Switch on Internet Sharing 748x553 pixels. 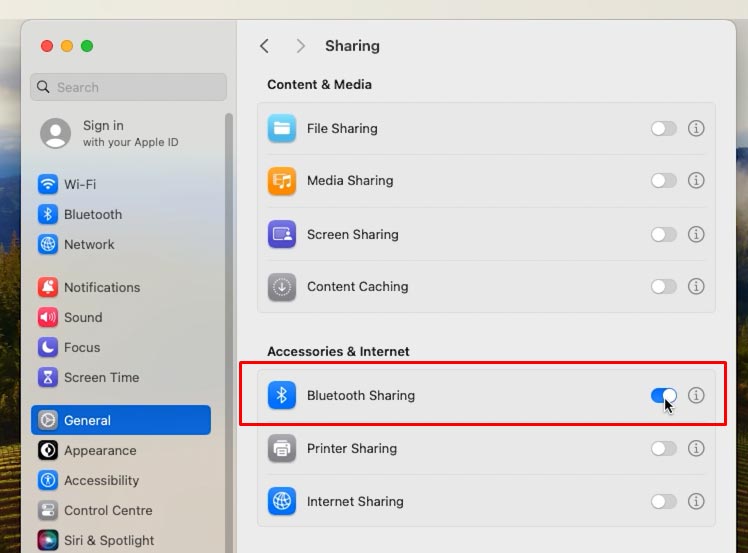point(664,501)
